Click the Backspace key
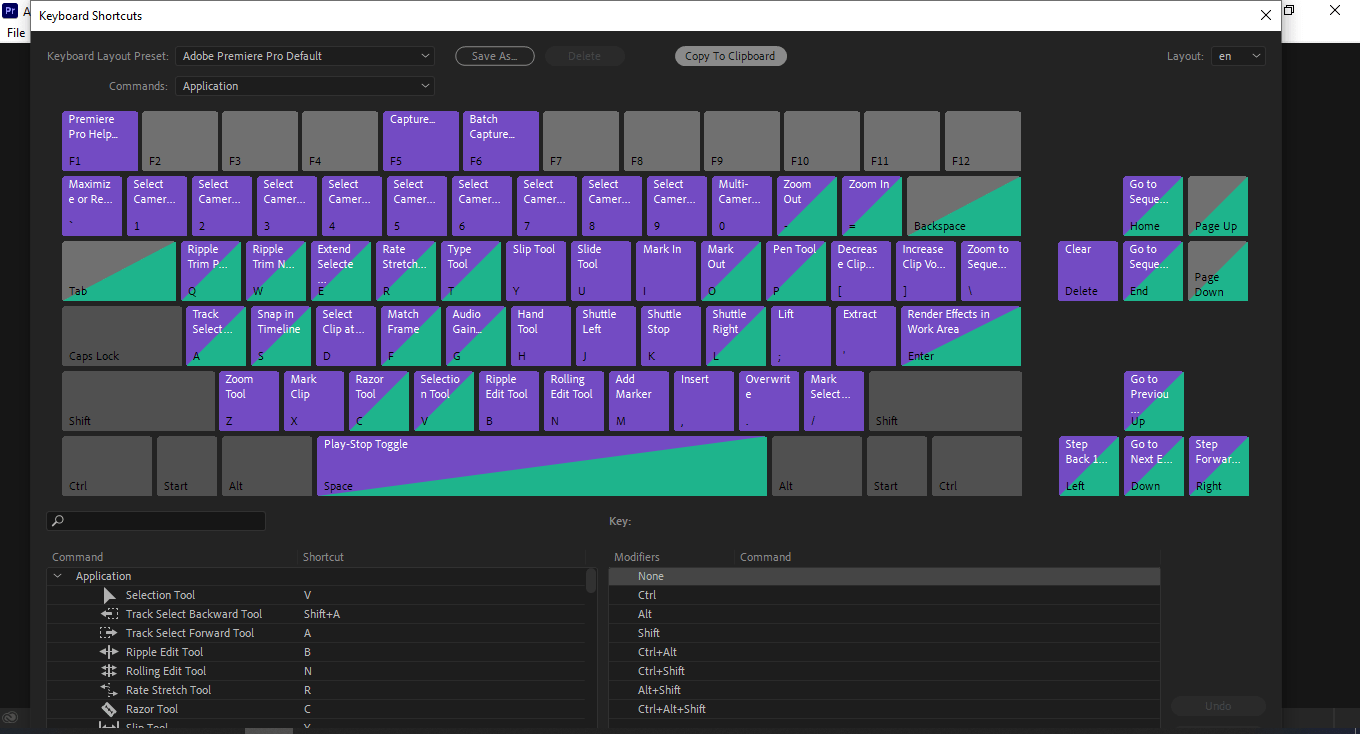This screenshot has width=1360, height=734. 964,206
